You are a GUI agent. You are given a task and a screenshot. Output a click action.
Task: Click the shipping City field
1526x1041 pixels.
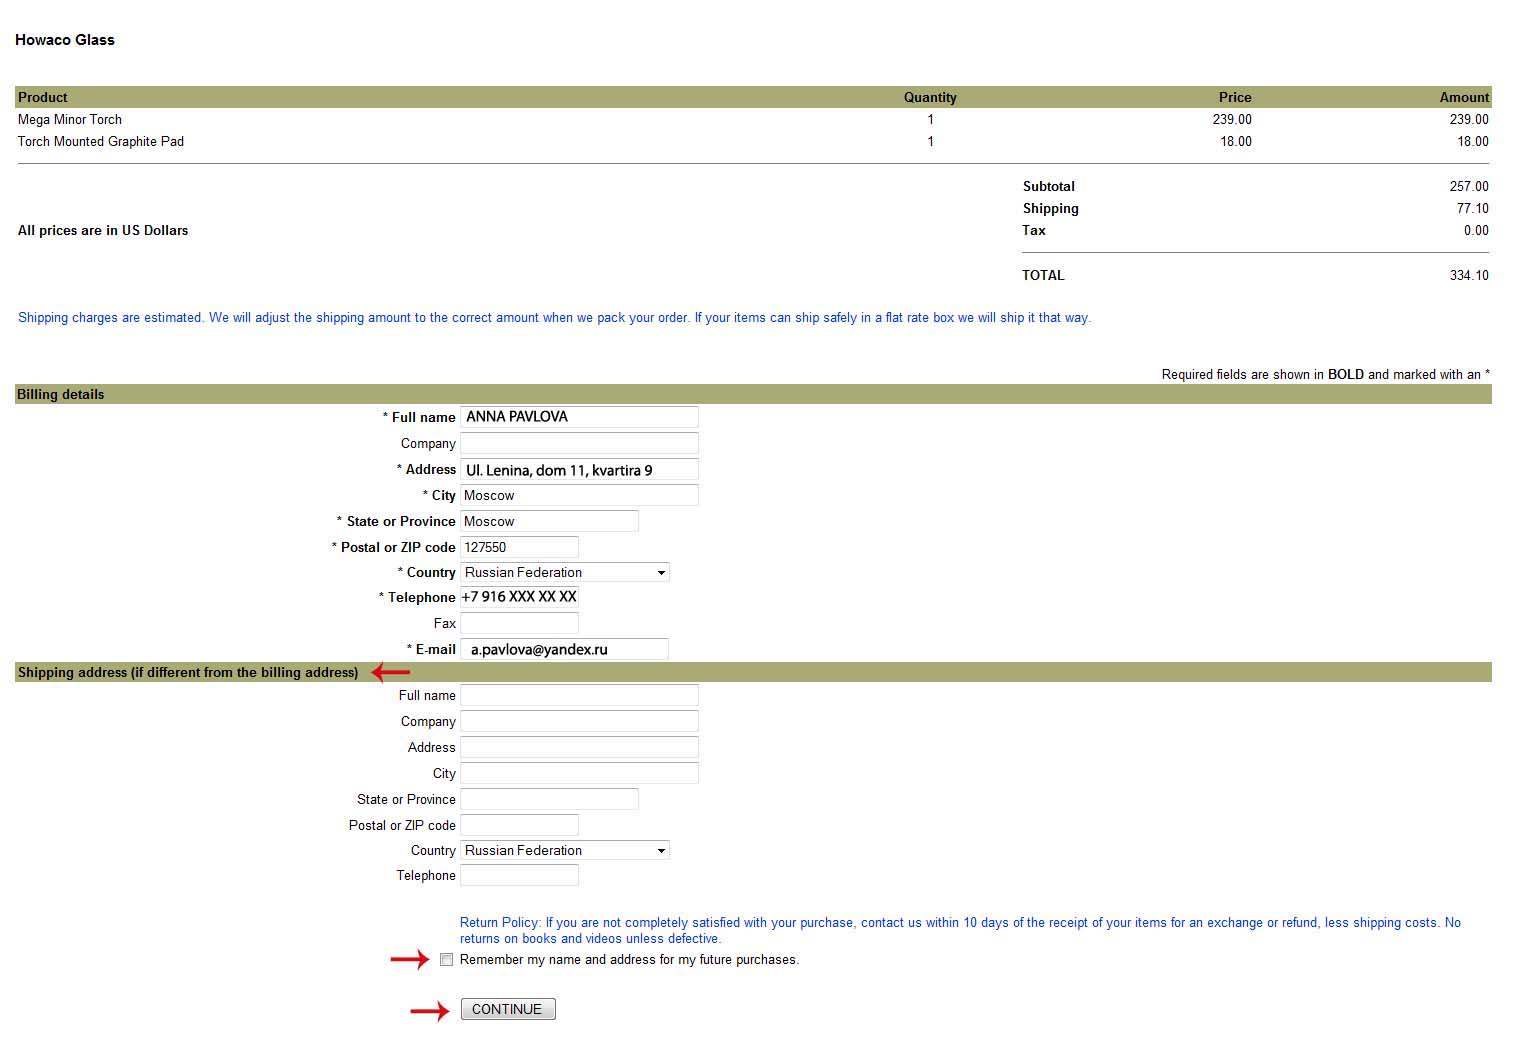579,773
